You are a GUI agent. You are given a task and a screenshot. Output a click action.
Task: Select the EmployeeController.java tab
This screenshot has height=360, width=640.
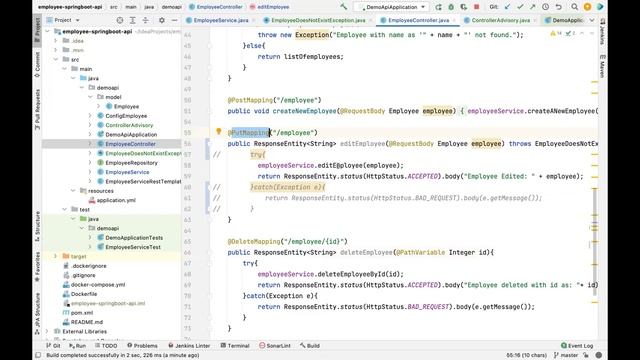click(418, 20)
